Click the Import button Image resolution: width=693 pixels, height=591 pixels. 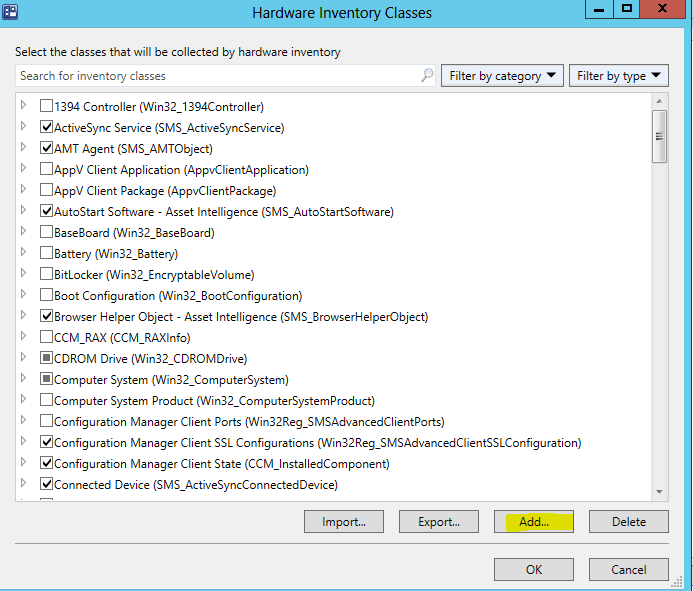[x=343, y=521]
